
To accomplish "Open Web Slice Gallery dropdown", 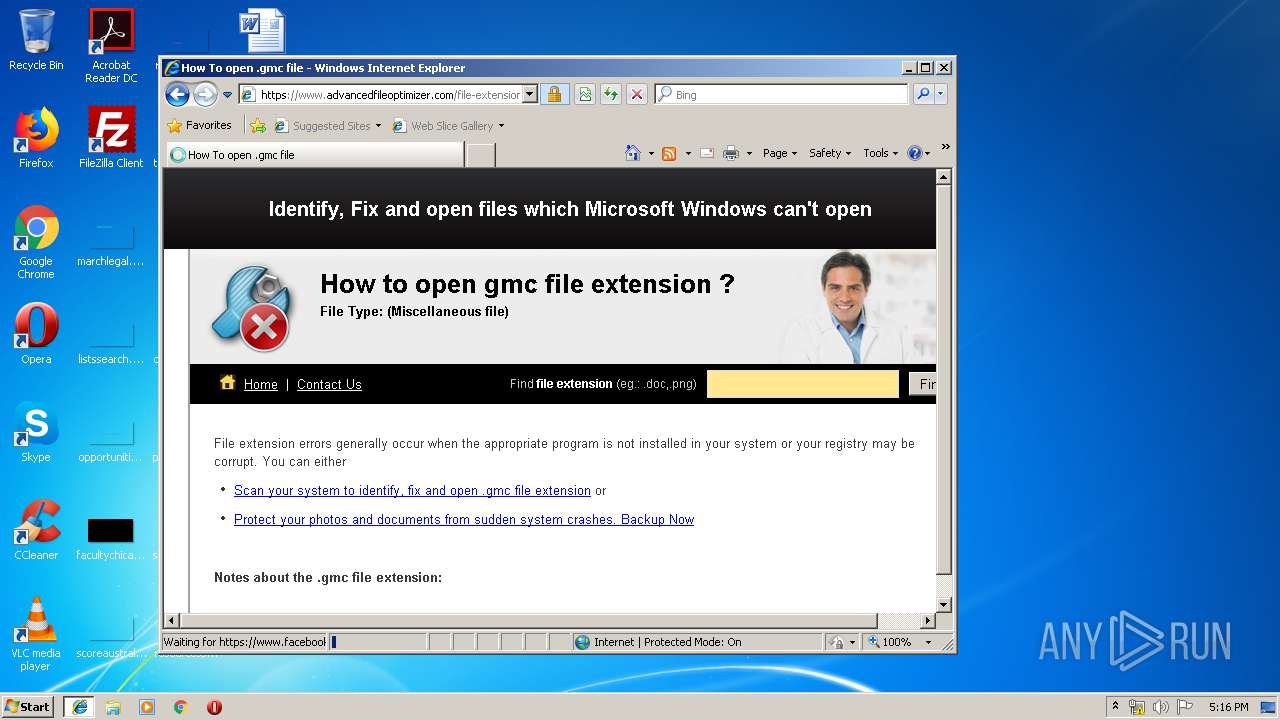I will (448, 126).
